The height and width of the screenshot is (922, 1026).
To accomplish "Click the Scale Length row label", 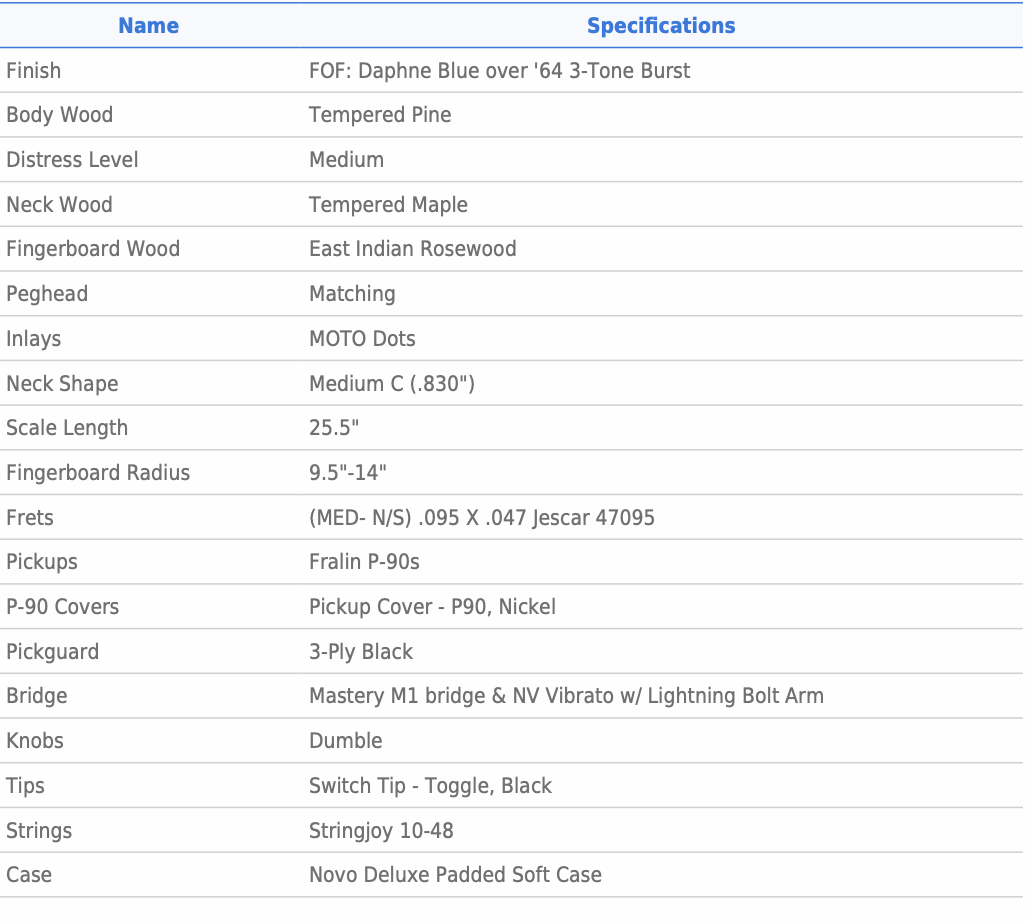I will [x=67, y=428].
